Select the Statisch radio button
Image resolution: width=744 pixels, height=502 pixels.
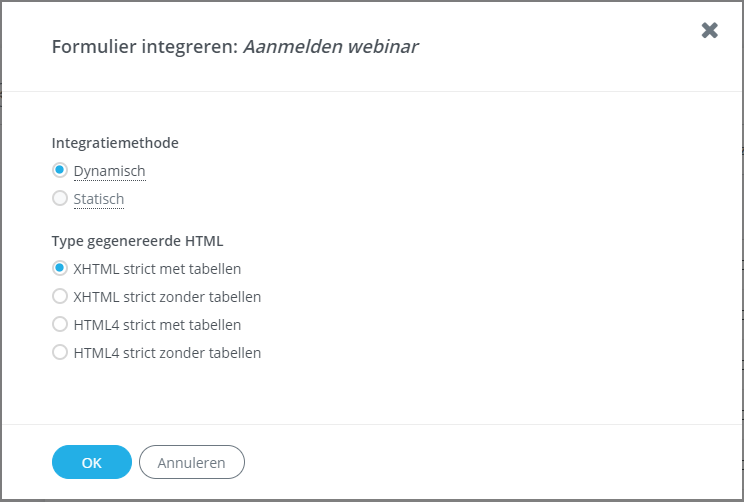coord(60,198)
